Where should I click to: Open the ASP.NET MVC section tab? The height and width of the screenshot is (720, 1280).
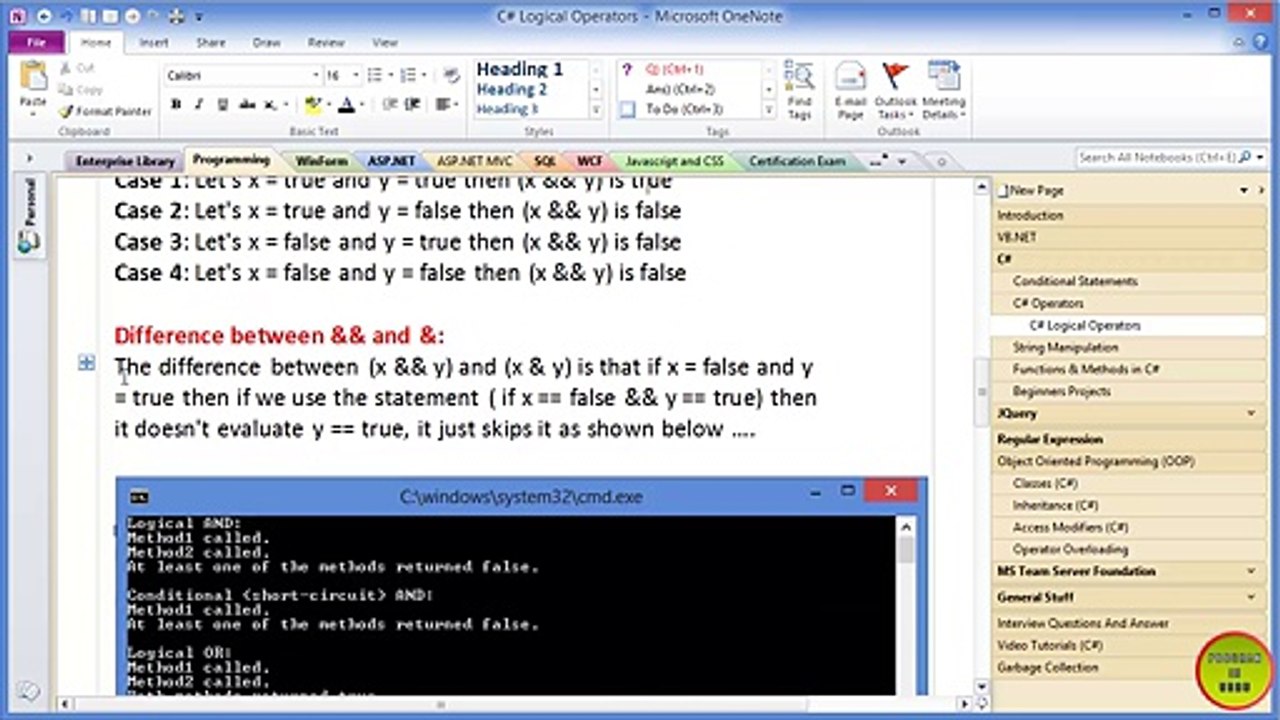(x=474, y=161)
